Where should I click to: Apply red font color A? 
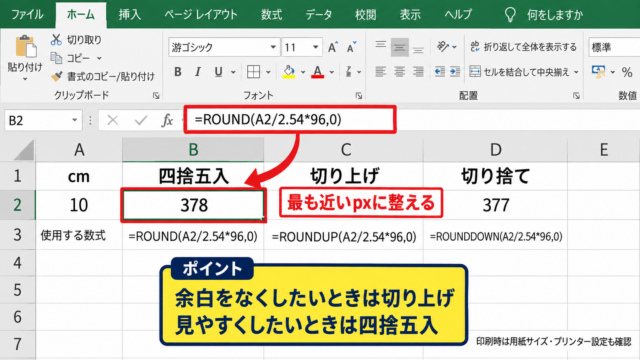tap(318, 72)
